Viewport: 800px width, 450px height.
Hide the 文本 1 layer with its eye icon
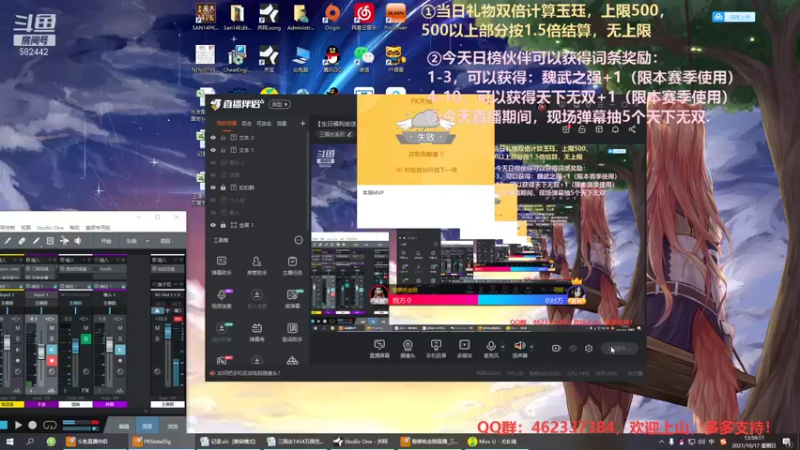[213, 150]
